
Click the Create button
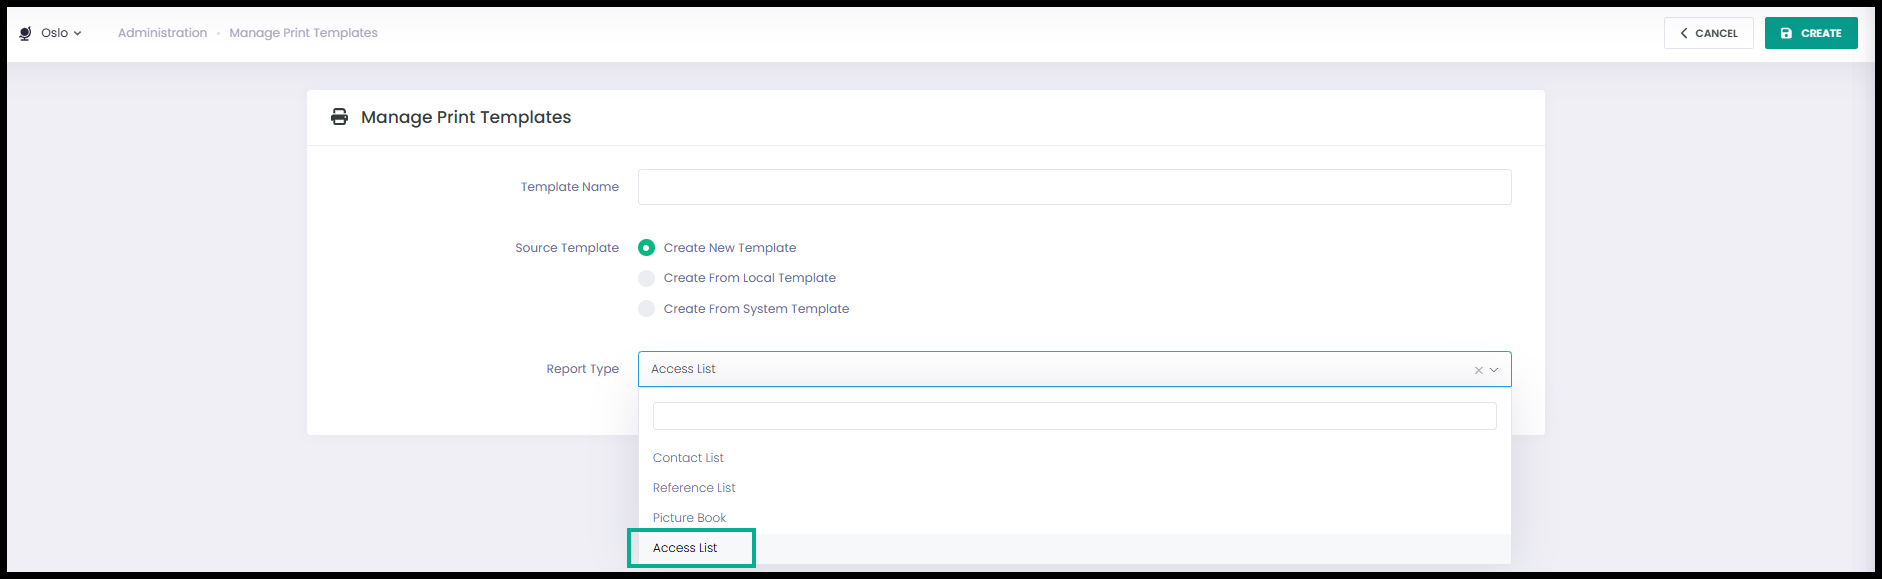(1811, 33)
